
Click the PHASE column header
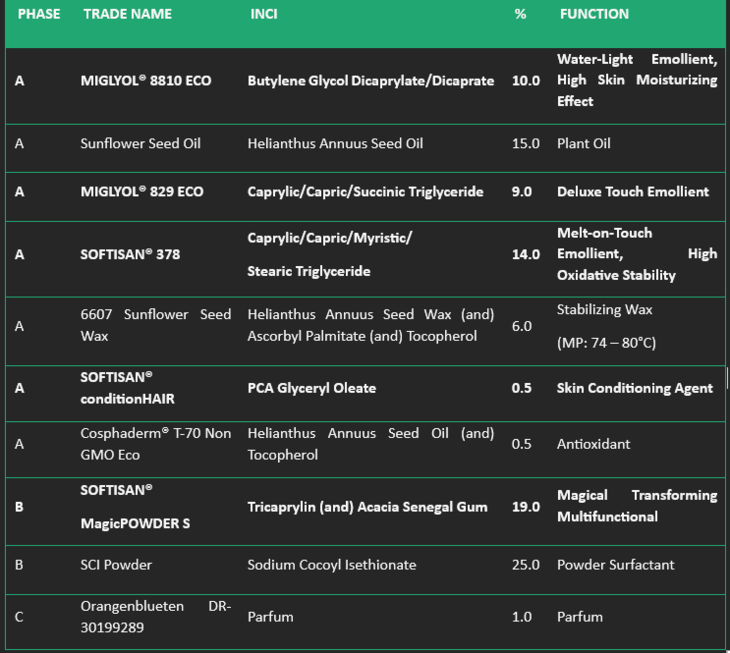39,14
